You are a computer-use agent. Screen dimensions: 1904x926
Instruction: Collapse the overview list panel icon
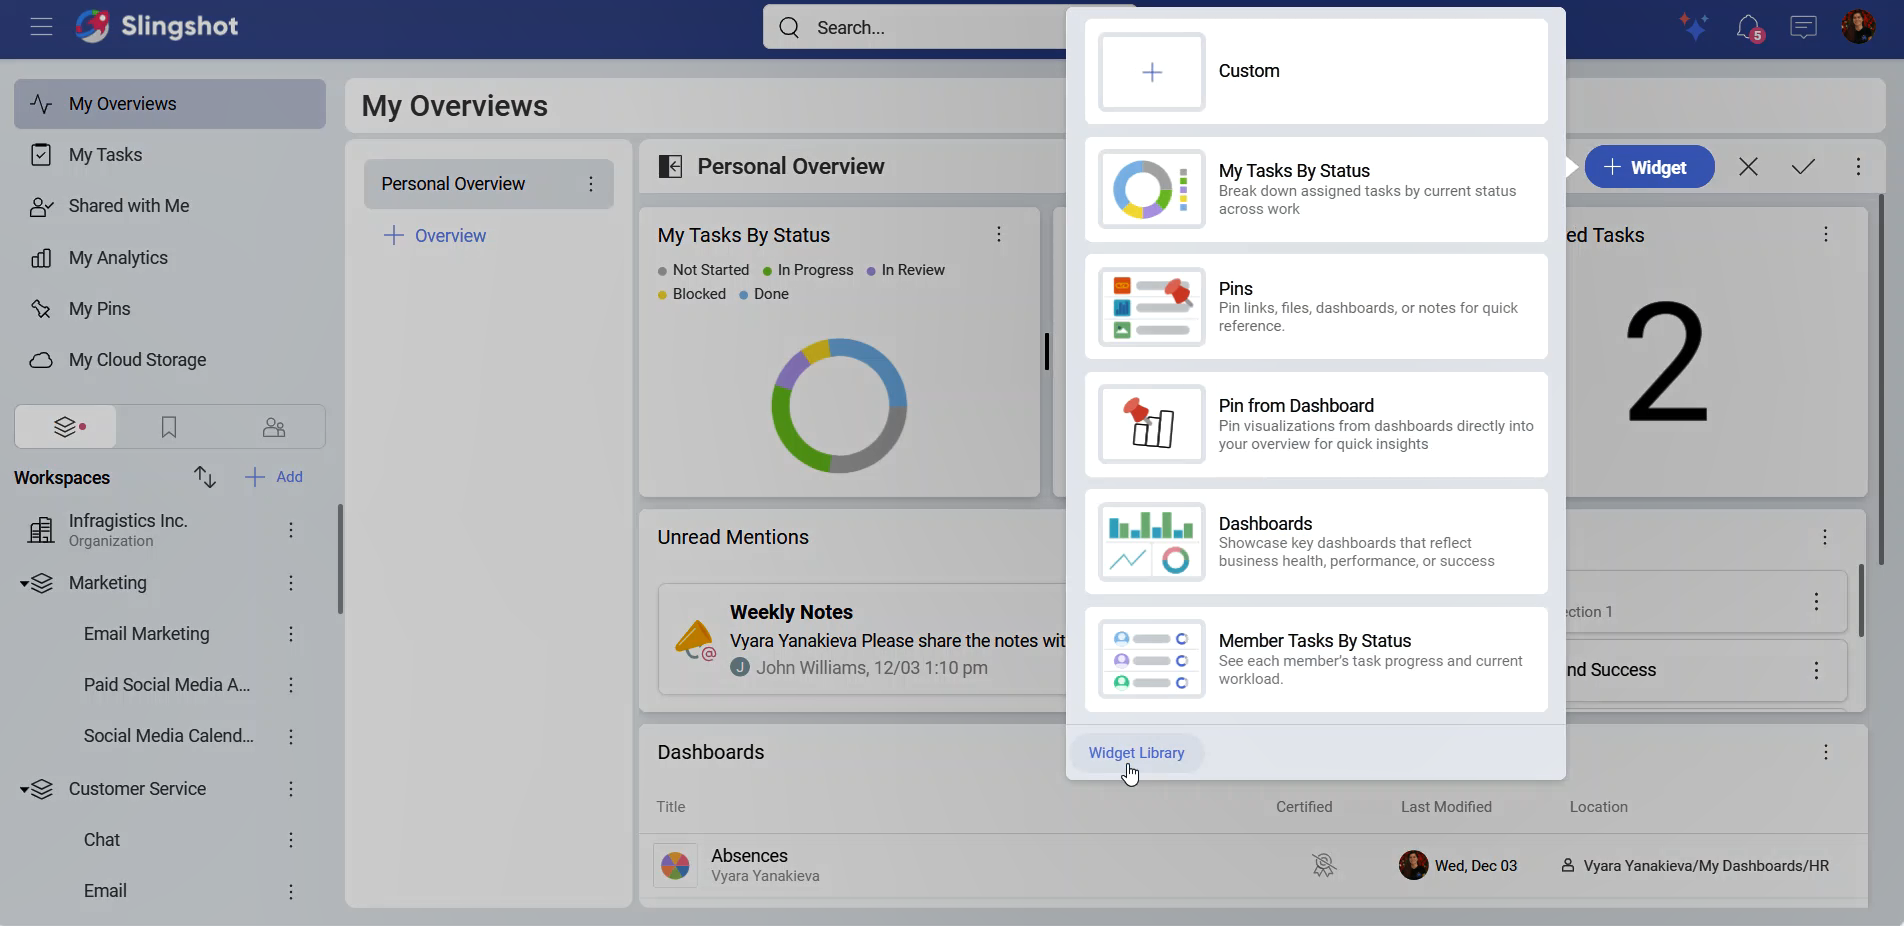click(x=670, y=167)
